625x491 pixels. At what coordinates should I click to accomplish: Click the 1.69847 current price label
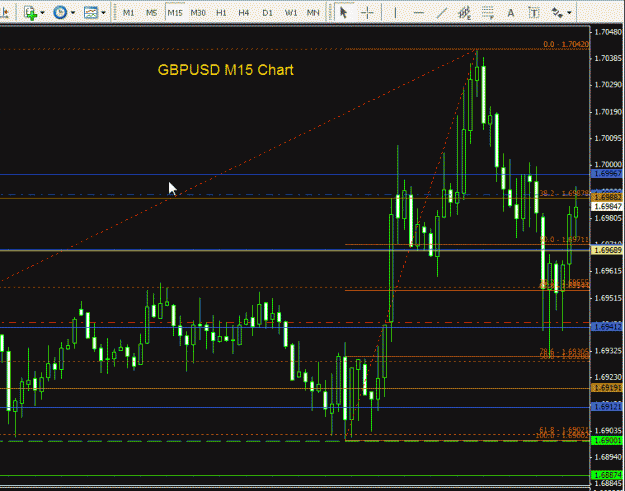pyautogui.click(x=607, y=206)
